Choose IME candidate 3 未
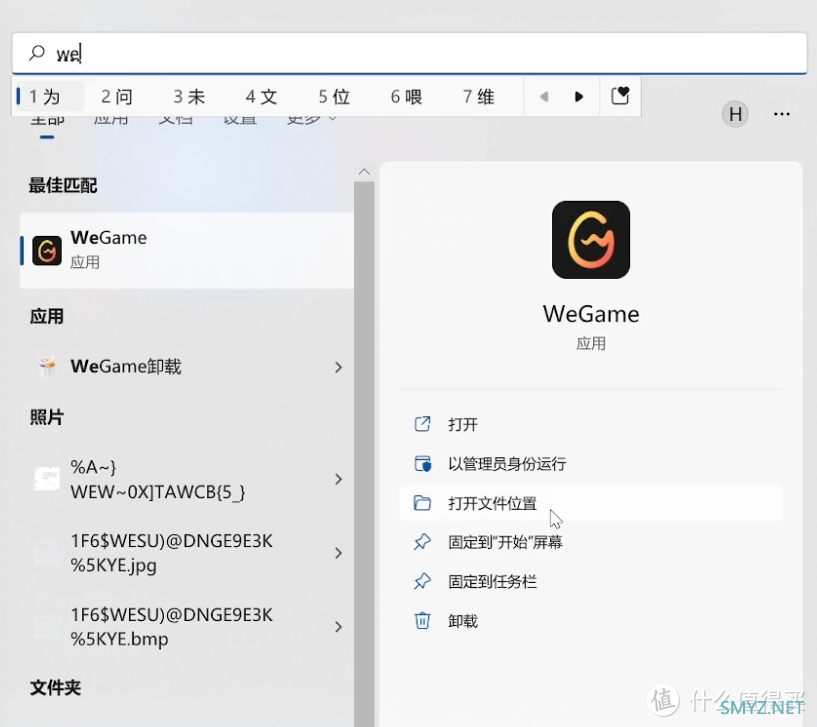Viewport: 817px width, 727px height. pyautogui.click(x=189, y=97)
